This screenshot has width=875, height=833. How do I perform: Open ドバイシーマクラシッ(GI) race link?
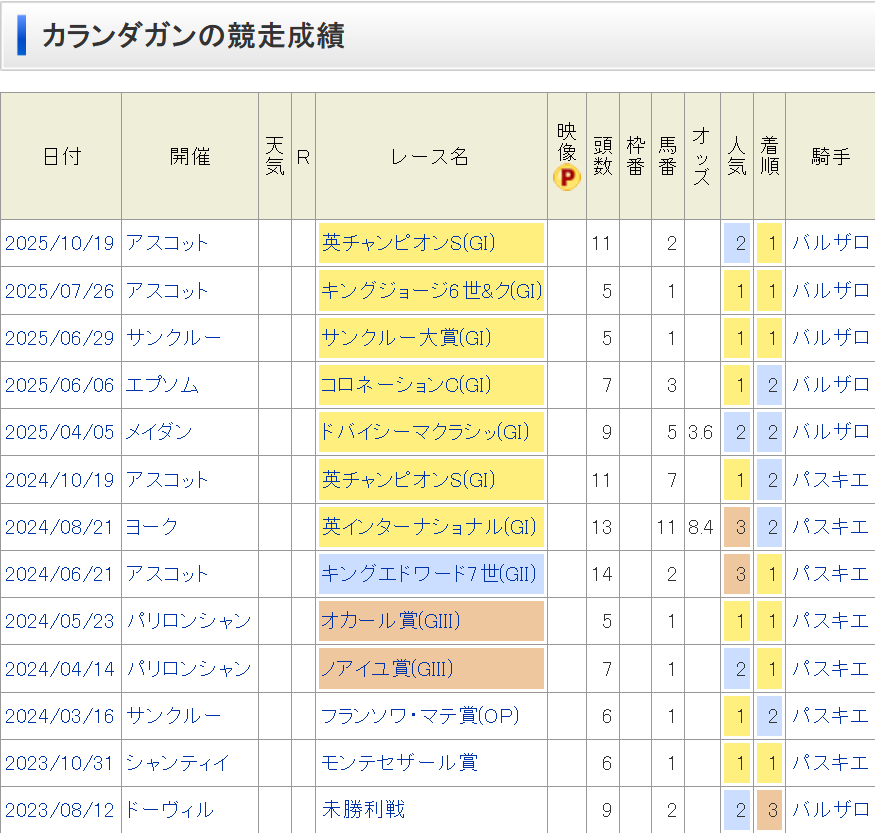coord(425,432)
